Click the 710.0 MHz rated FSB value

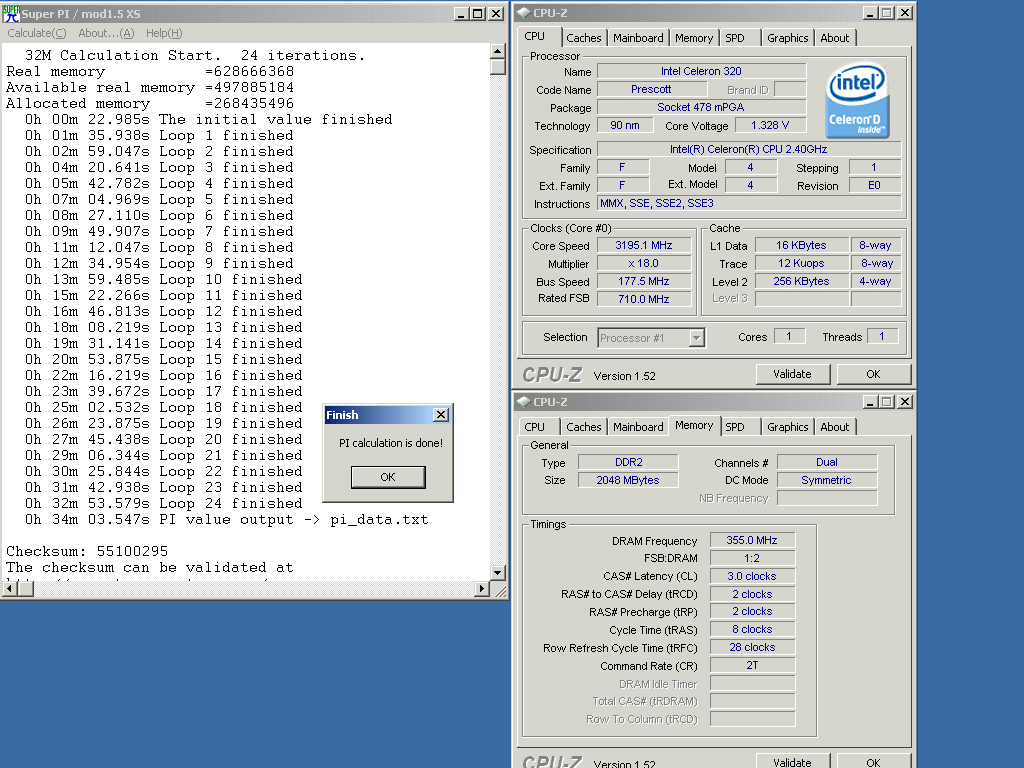point(644,299)
